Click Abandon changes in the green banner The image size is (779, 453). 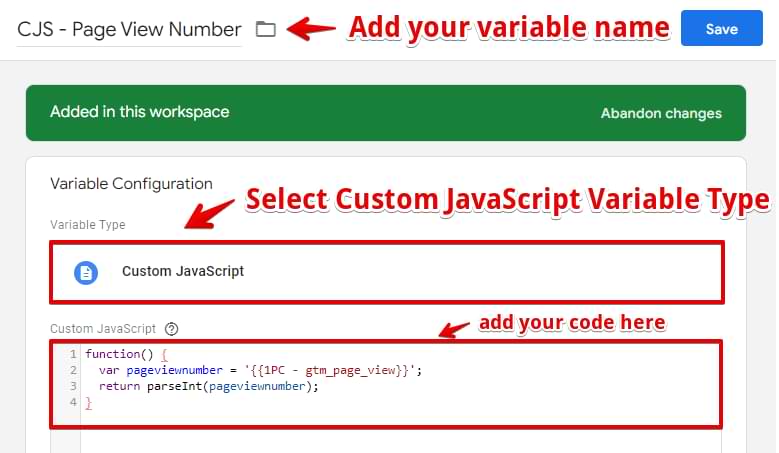click(x=661, y=113)
